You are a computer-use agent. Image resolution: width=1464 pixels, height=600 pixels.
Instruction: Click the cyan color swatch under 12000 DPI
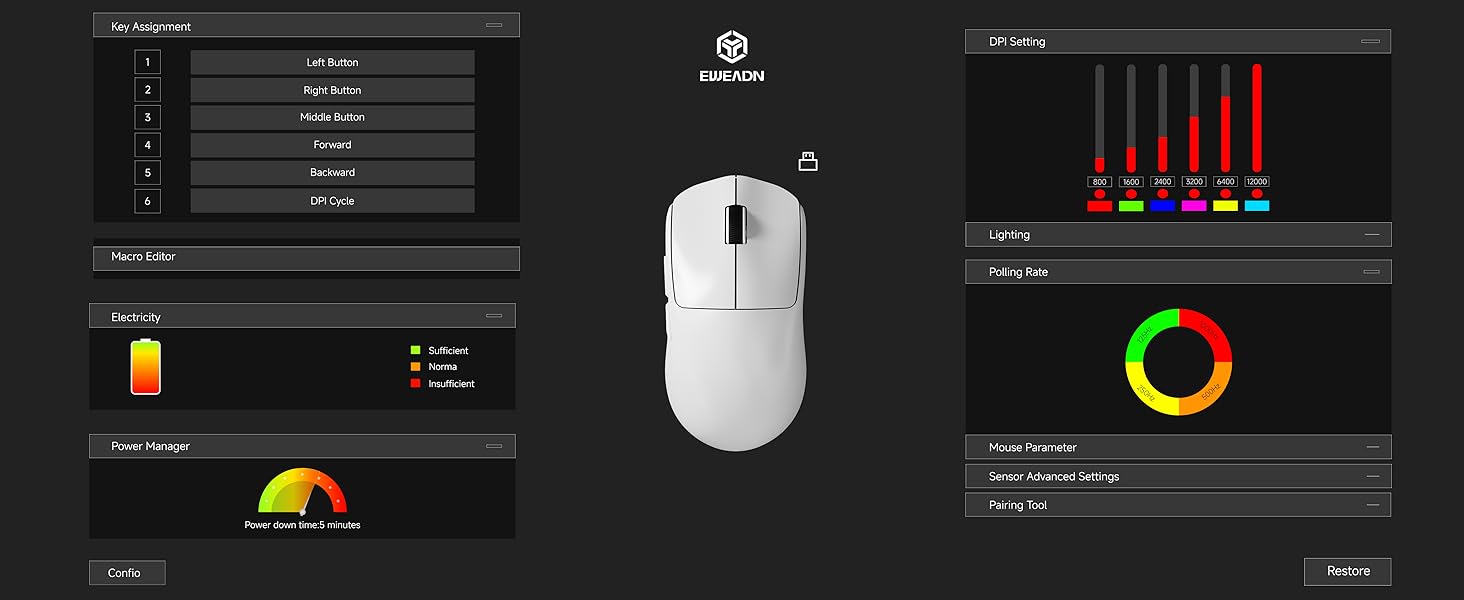click(x=1256, y=205)
